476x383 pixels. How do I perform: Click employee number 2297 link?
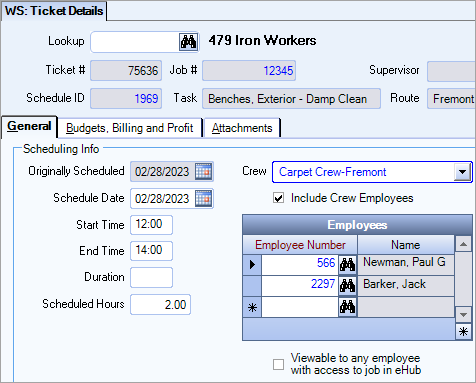coord(323,284)
